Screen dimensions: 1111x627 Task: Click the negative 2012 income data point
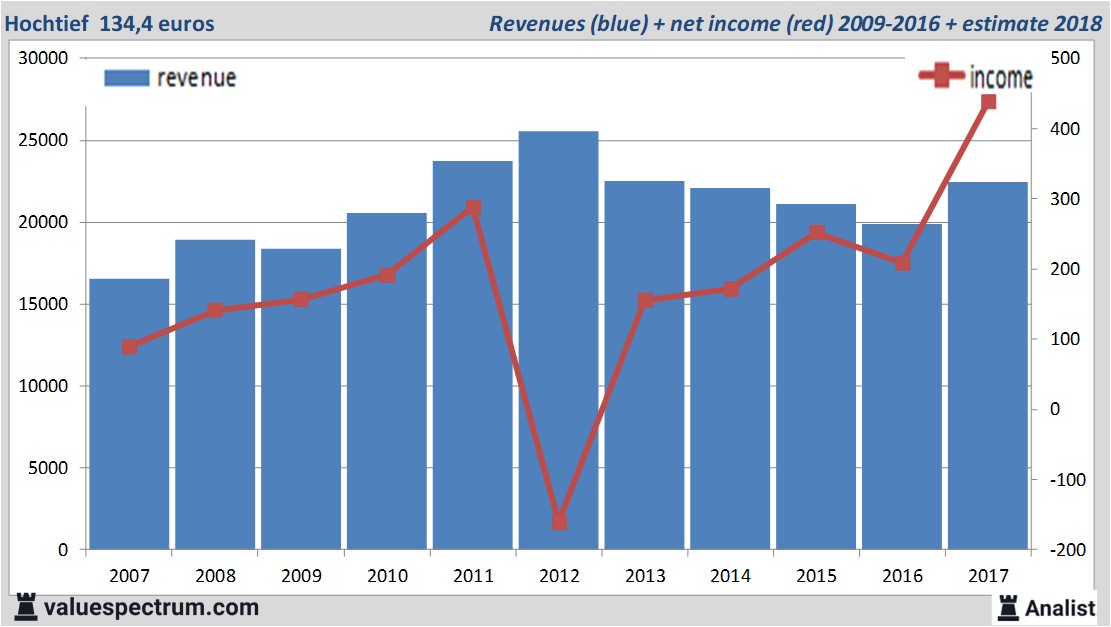click(x=559, y=521)
